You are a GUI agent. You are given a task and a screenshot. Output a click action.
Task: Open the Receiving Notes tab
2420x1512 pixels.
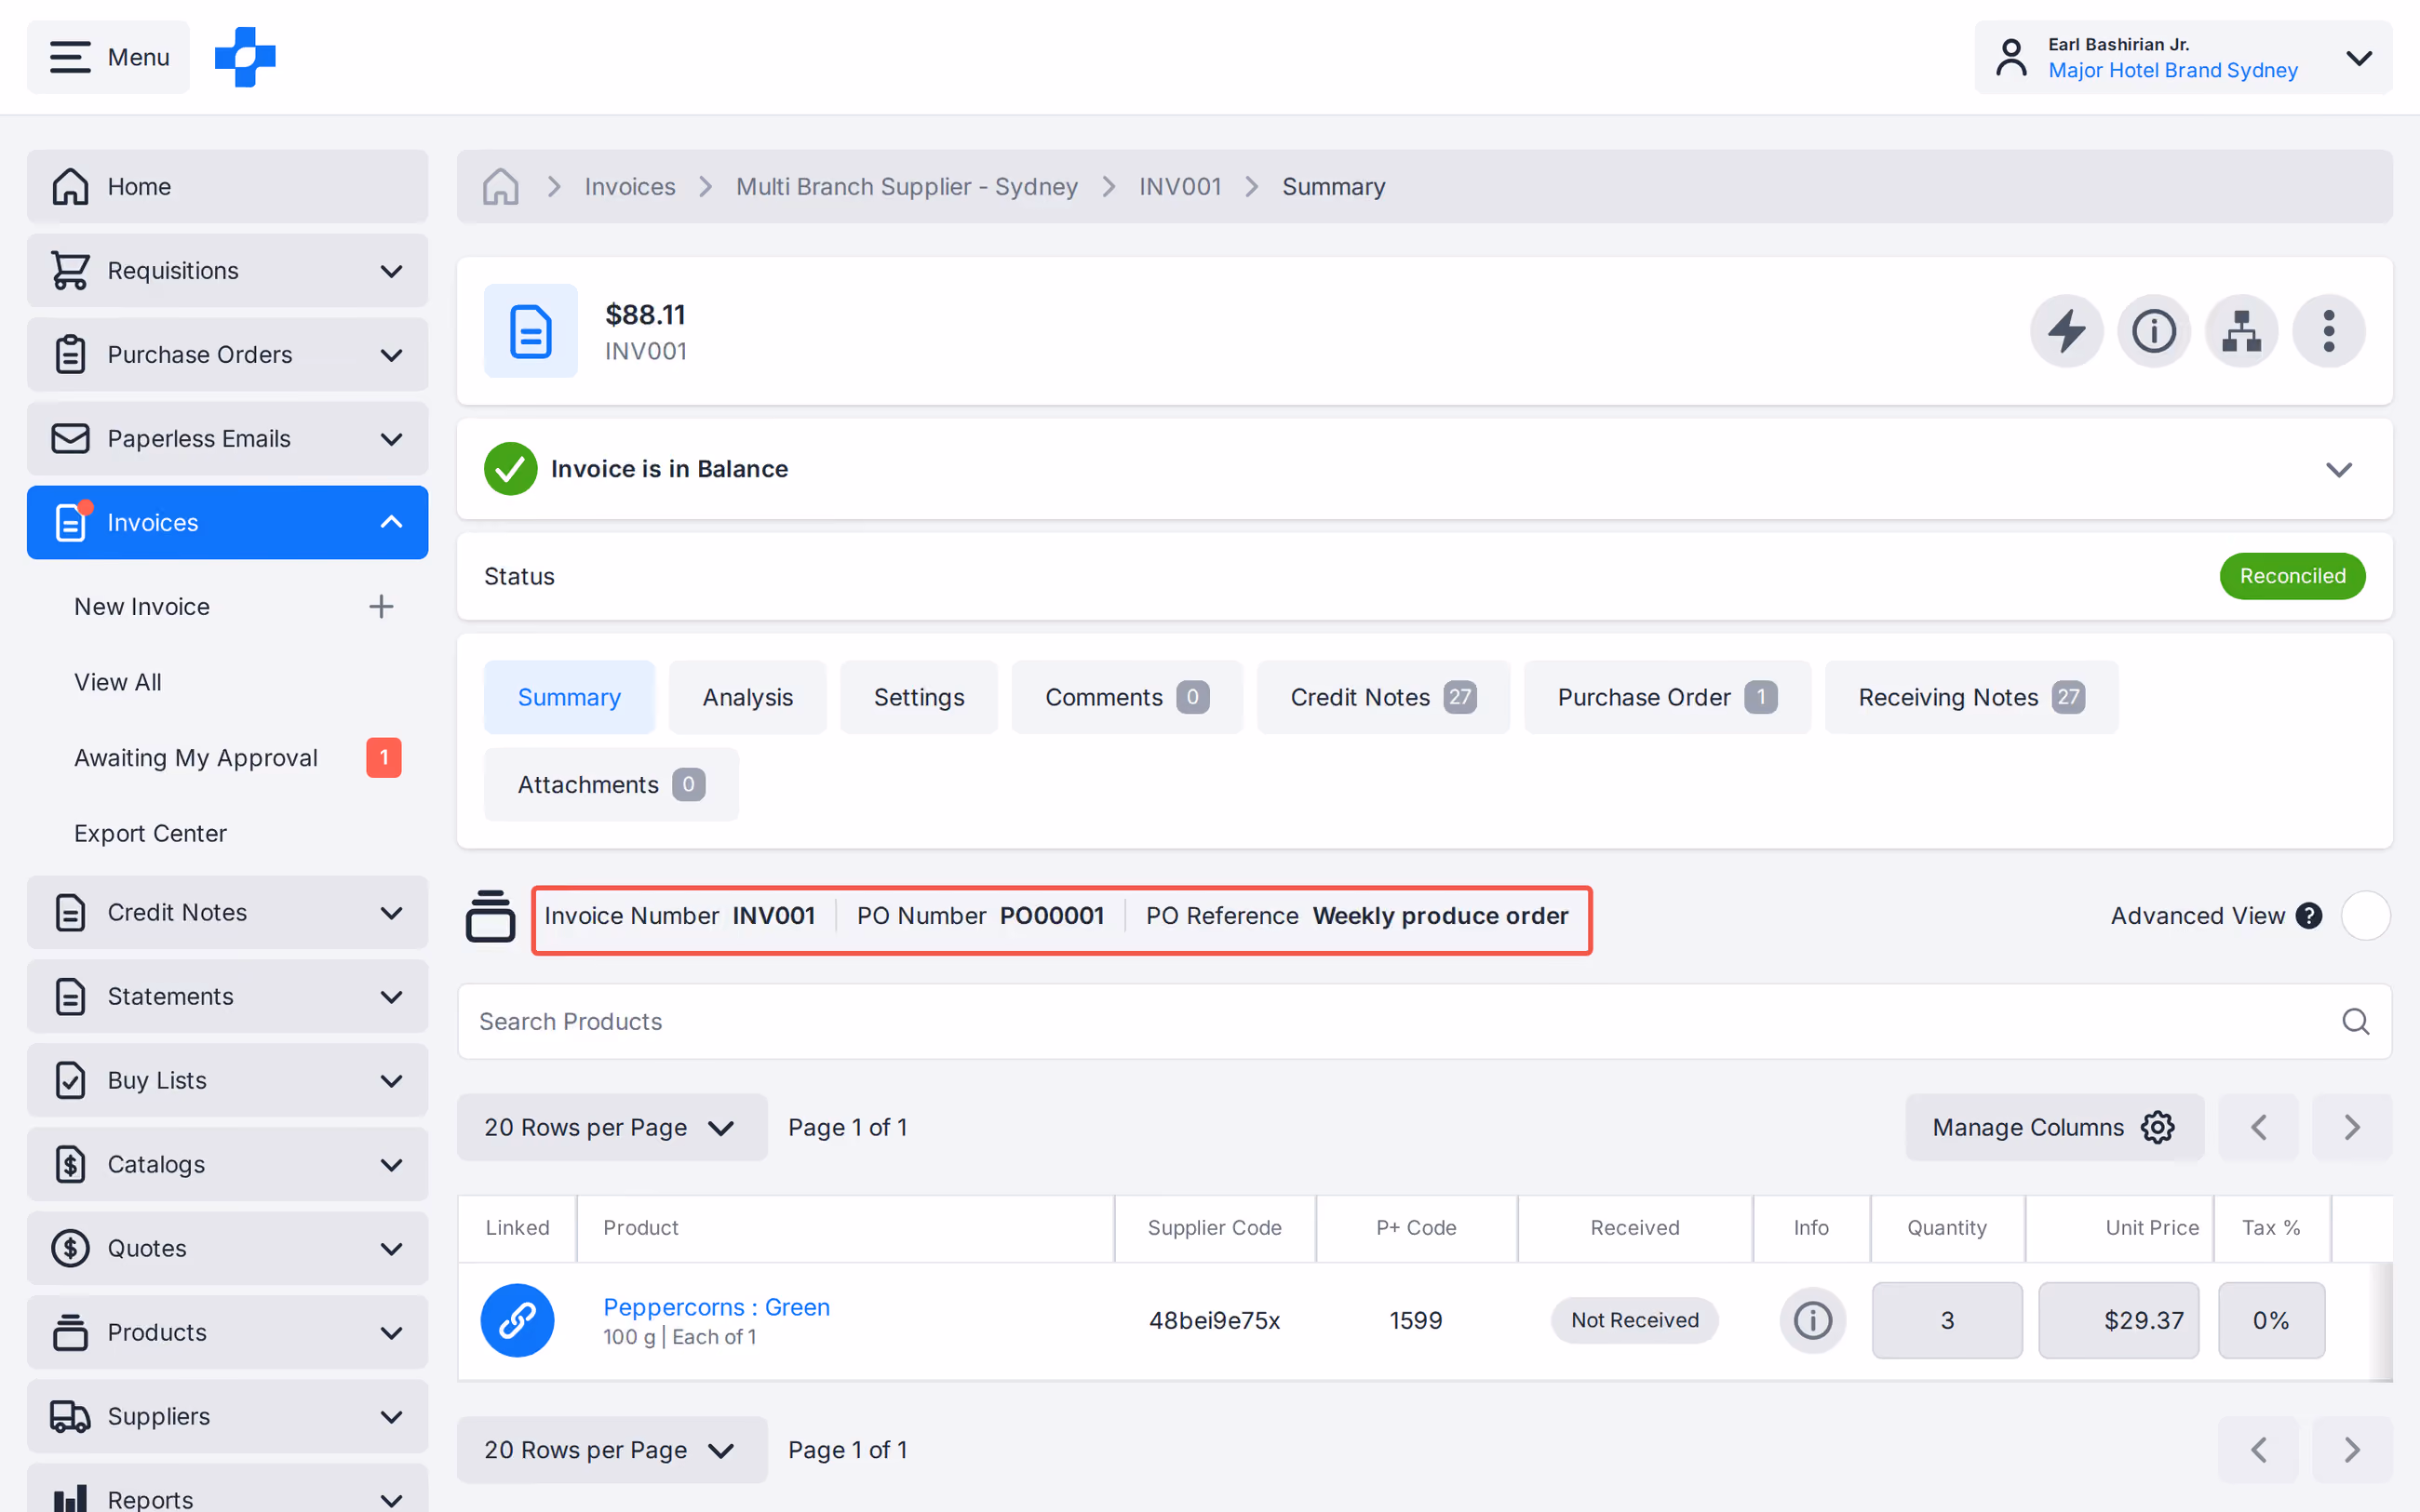(1971, 697)
